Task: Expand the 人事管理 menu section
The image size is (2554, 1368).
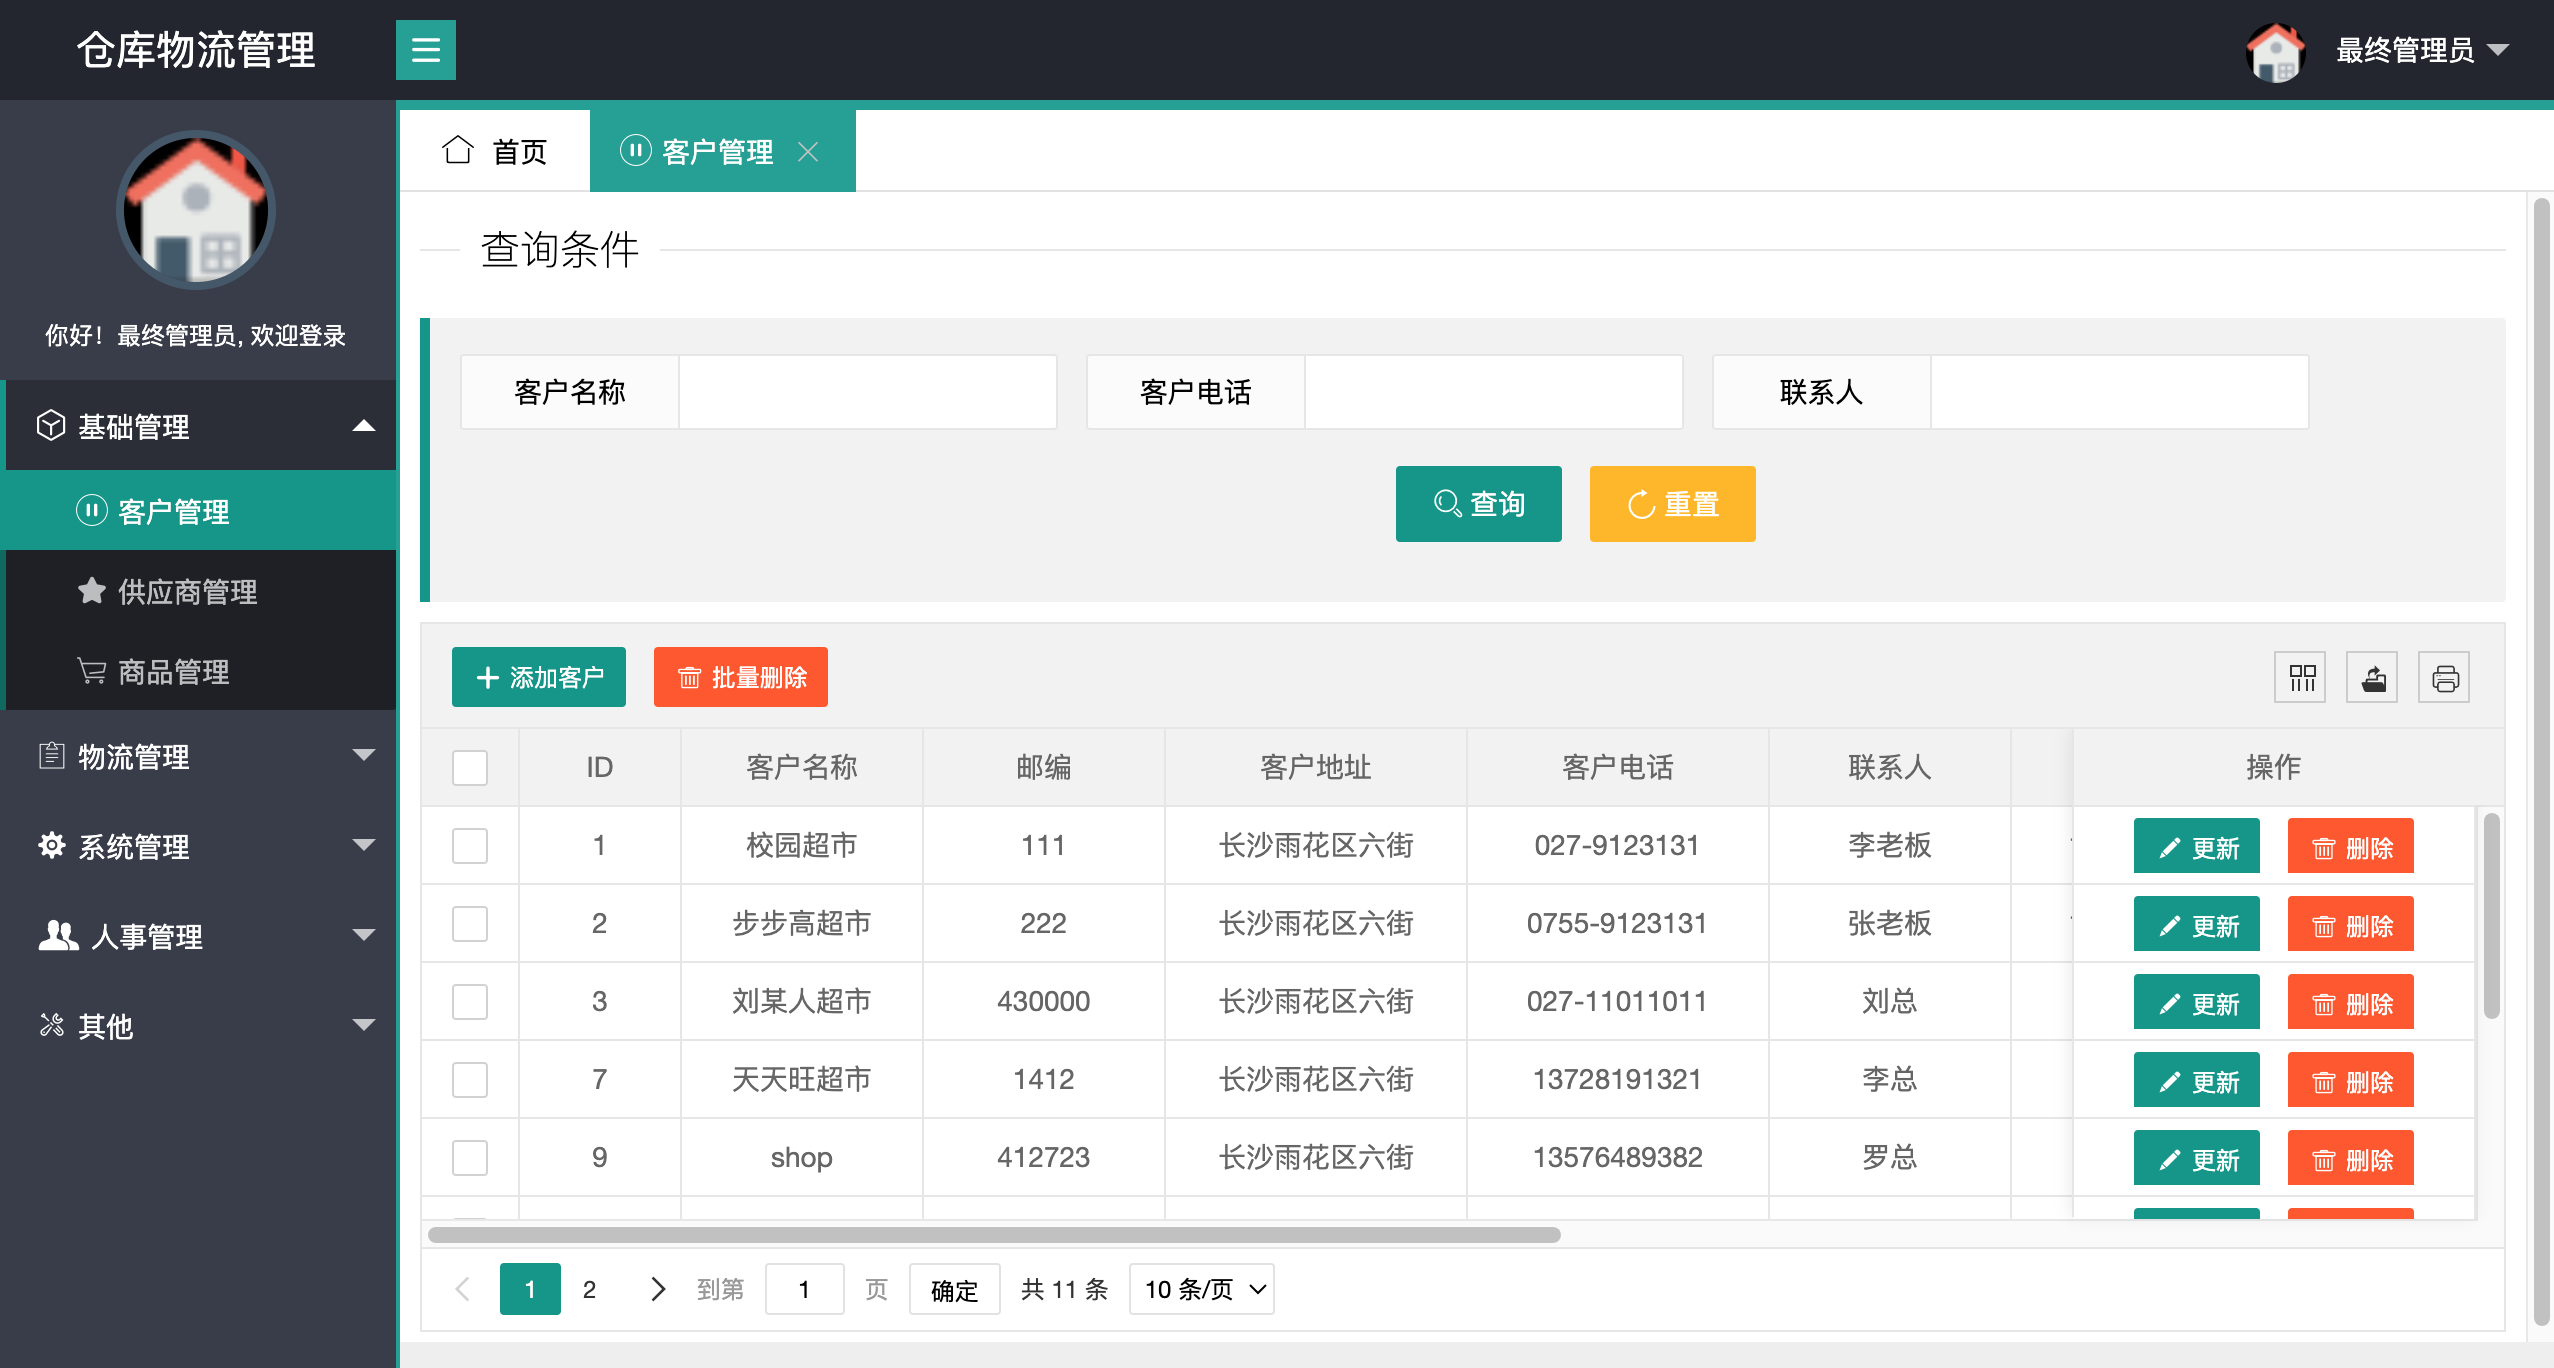Action: point(200,936)
